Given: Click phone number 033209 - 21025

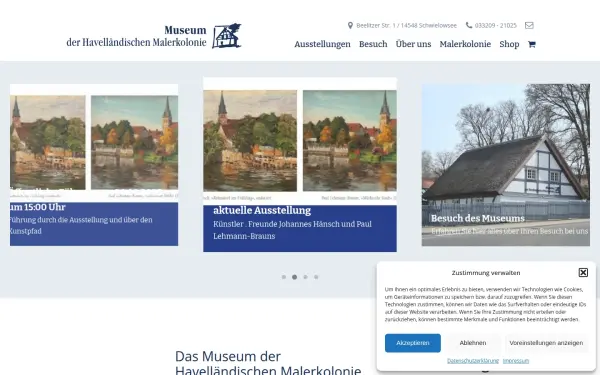Looking at the screenshot, I should pyautogui.click(x=496, y=26).
